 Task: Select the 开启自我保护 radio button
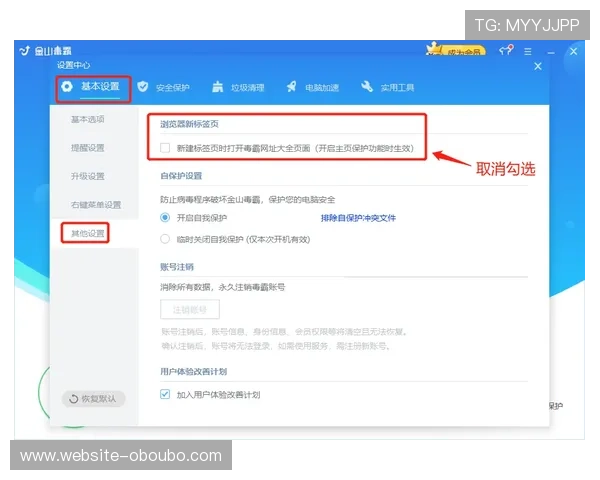click(165, 217)
